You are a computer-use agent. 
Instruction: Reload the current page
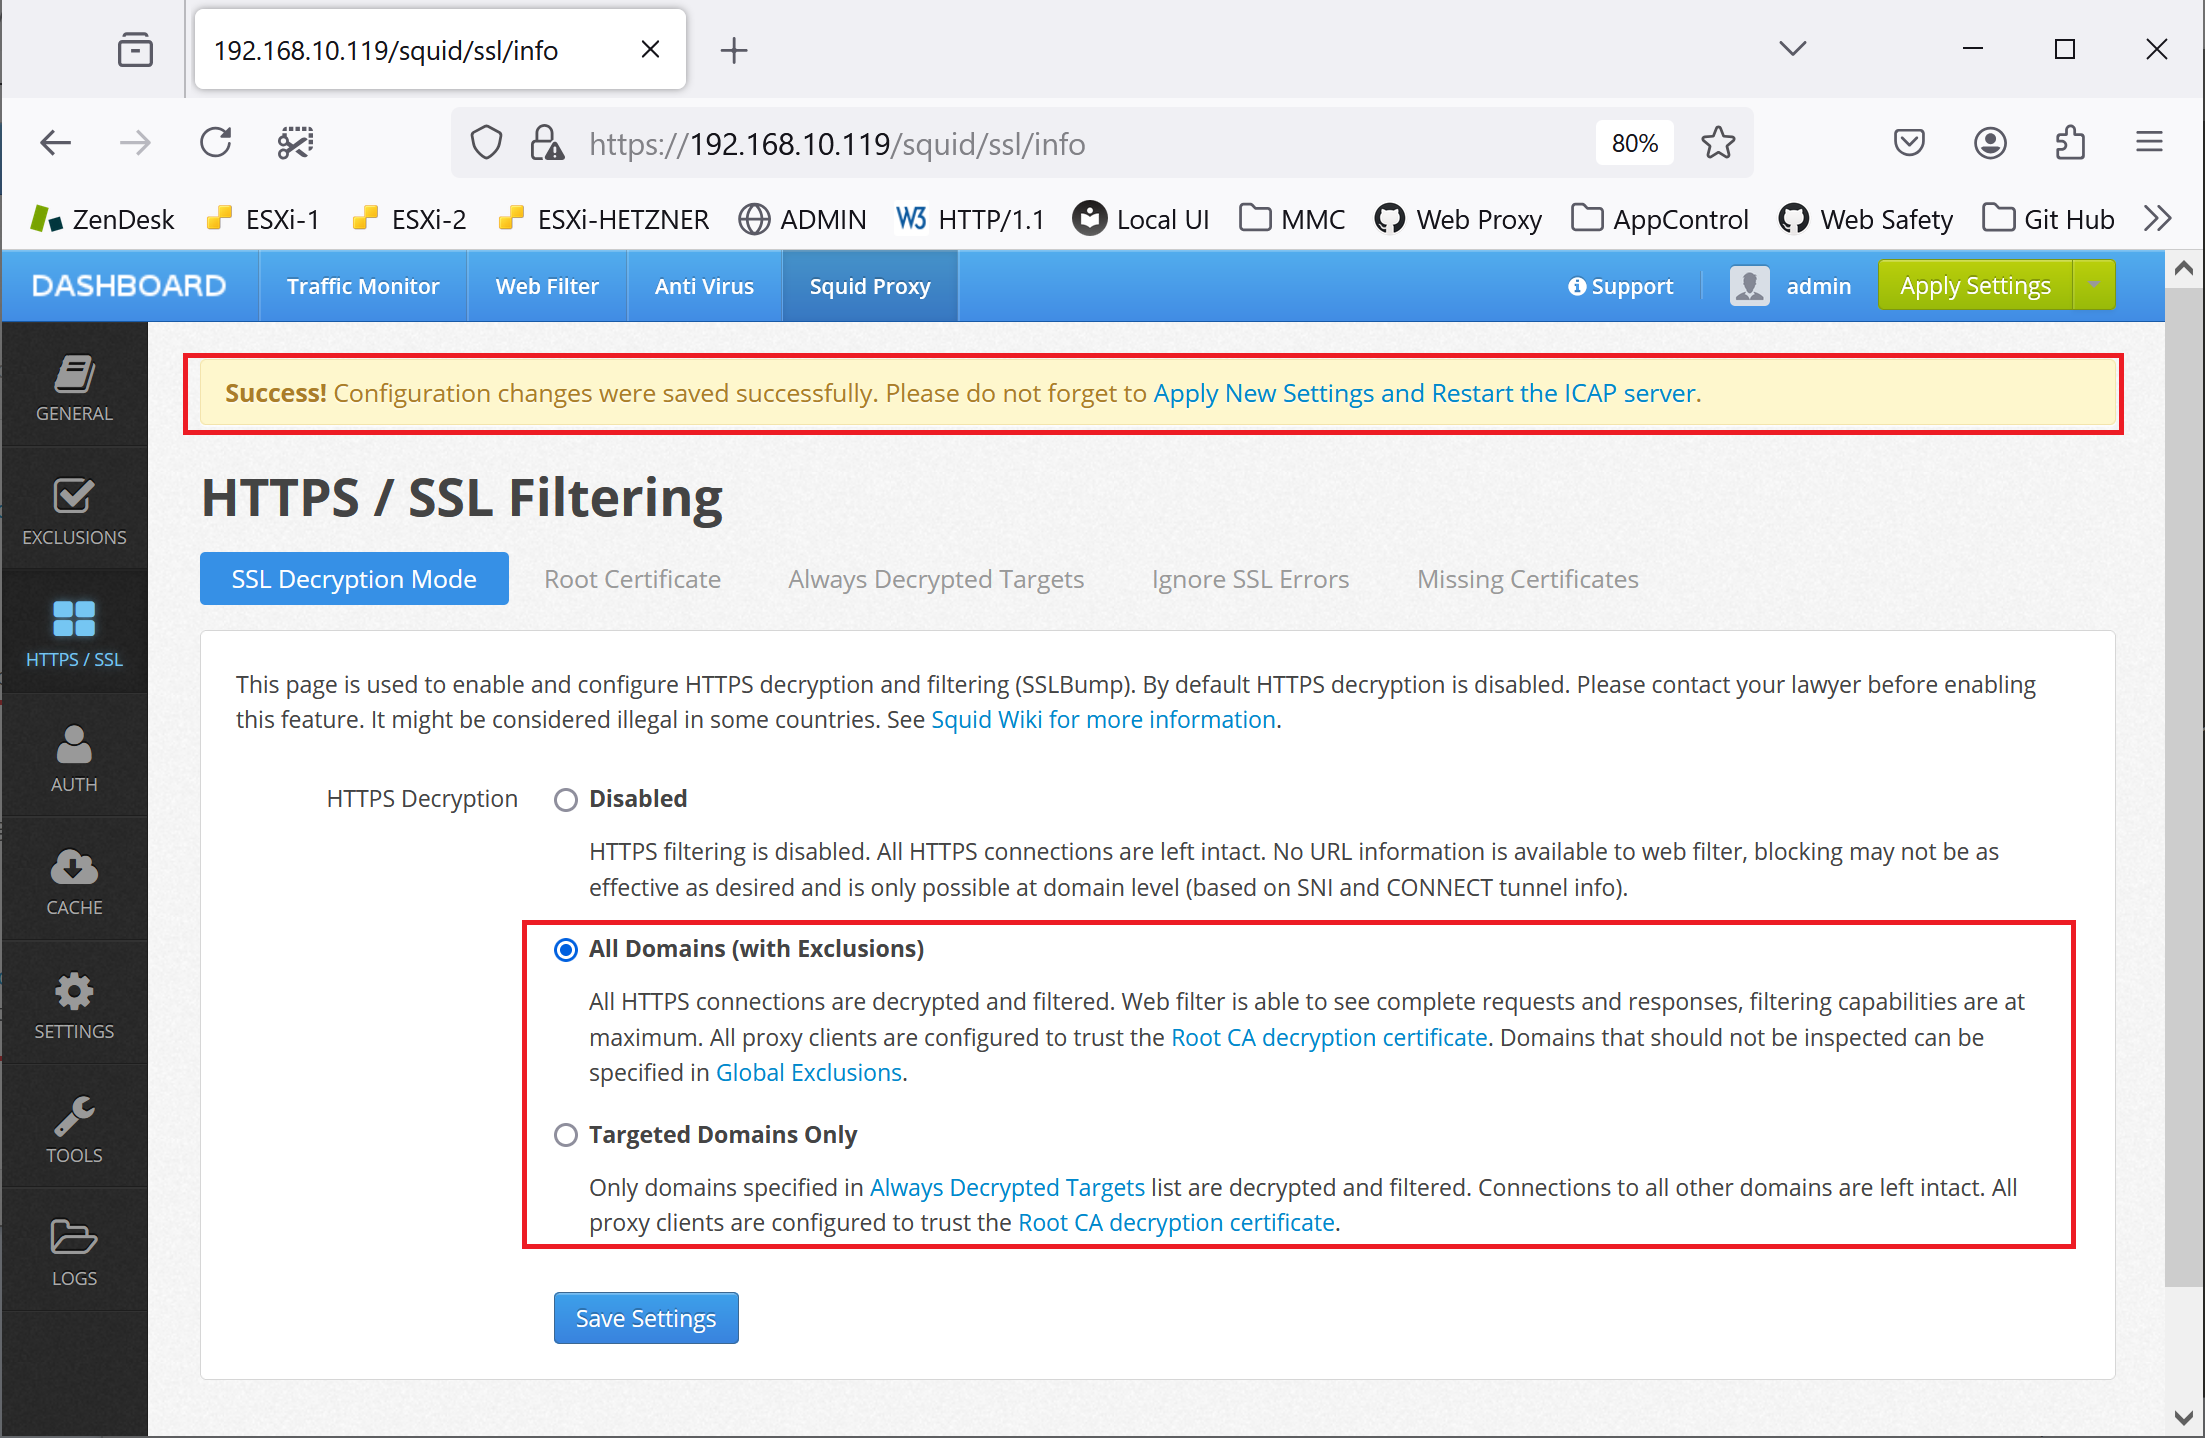click(x=215, y=143)
